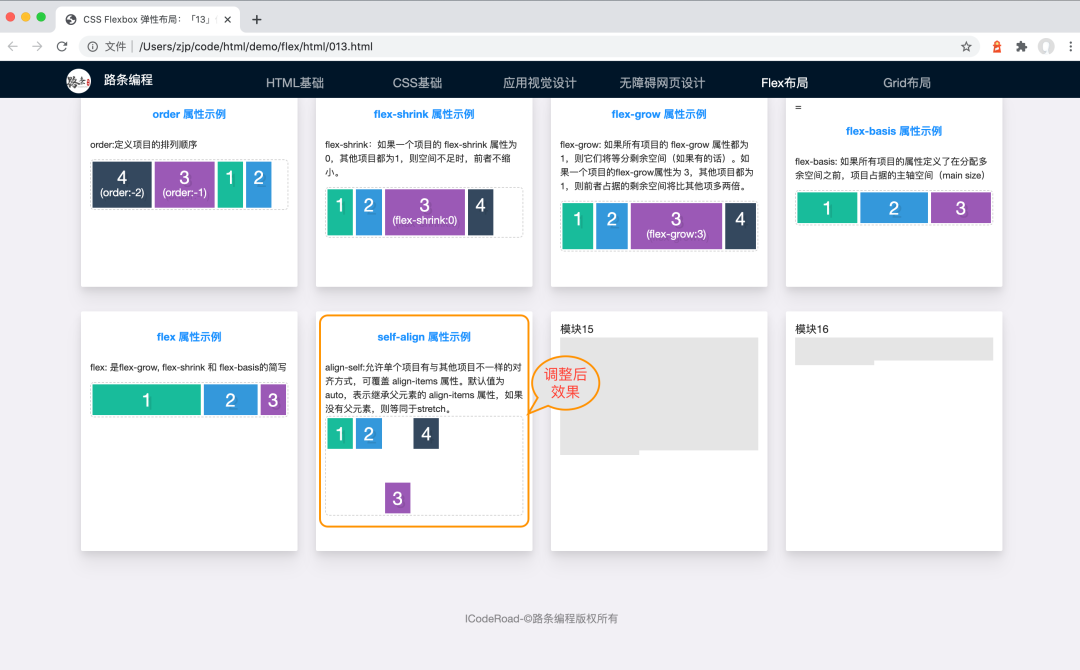Select the Flex布局 navigation item
Image resolution: width=1080 pixels, height=670 pixels.
[785, 82]
